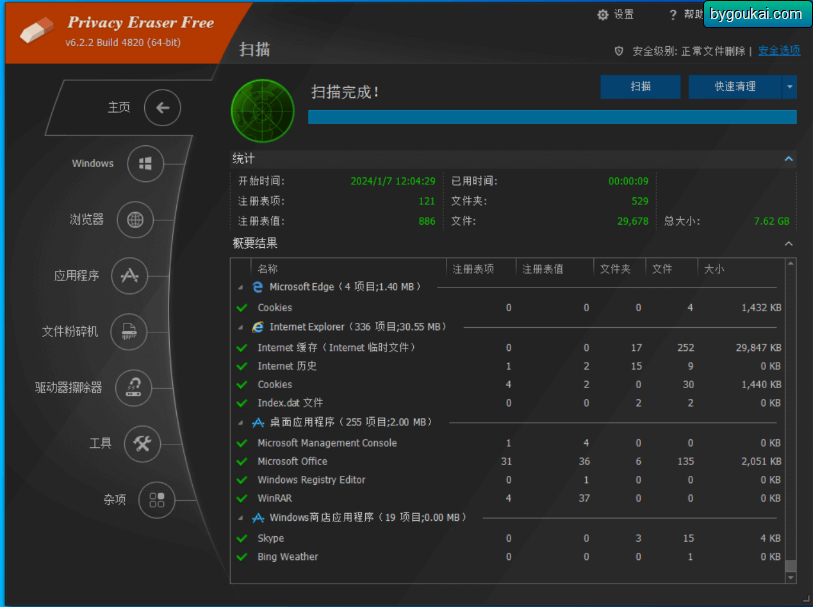813x607 pixels.
Task: Click the 快速清理 button
Action: tap(735, 87)
